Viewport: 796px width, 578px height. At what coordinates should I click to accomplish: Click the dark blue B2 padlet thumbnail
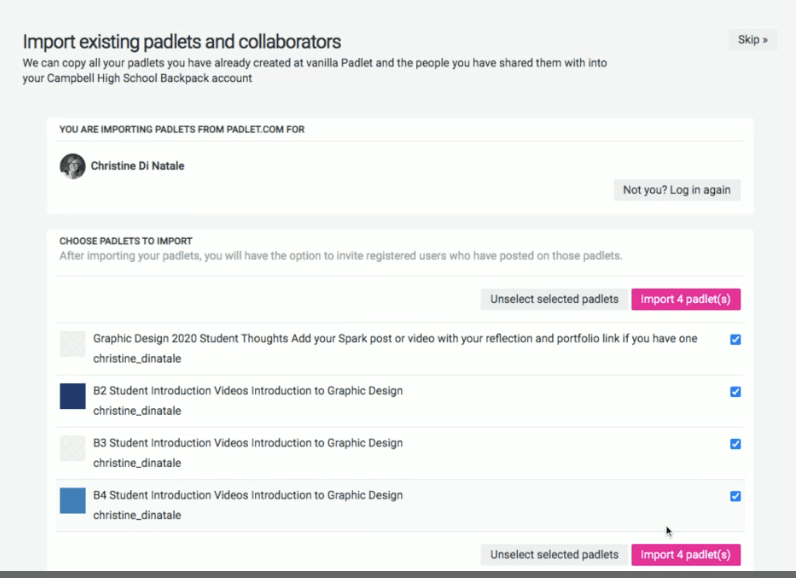click(x=73, y=396)
